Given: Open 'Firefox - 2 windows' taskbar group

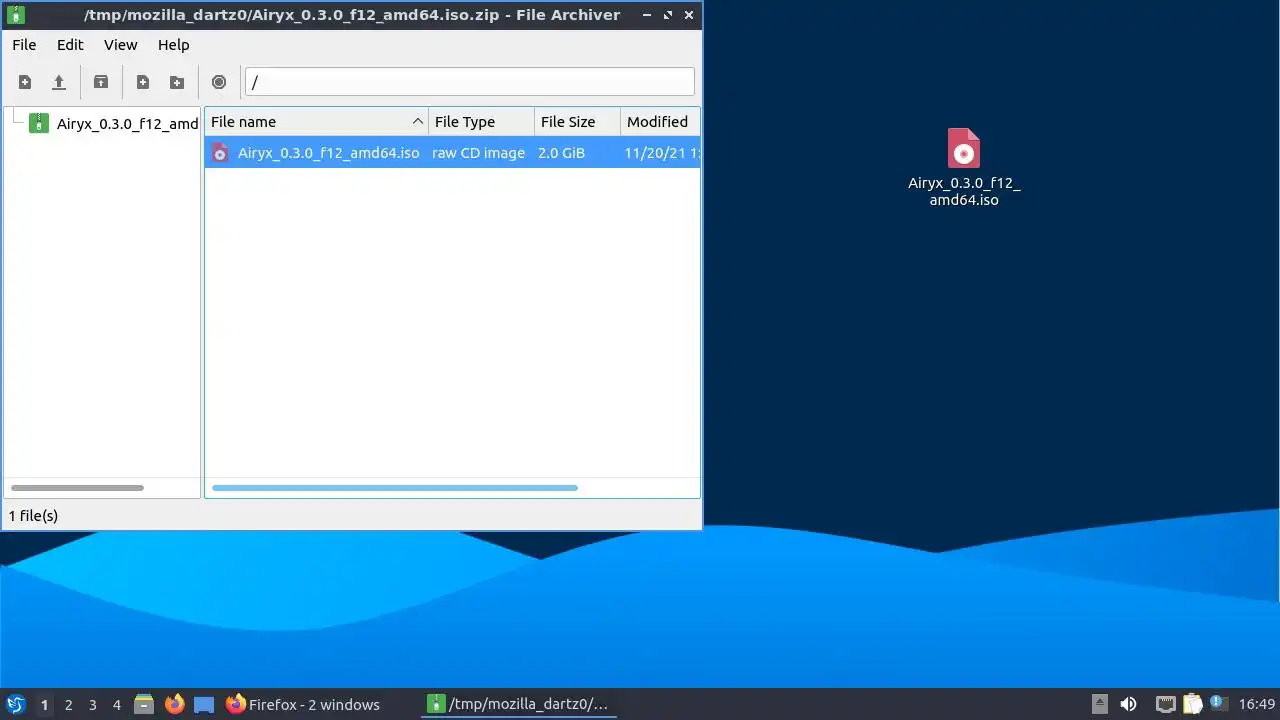Looking at the screenshot, I should point(303,705).
